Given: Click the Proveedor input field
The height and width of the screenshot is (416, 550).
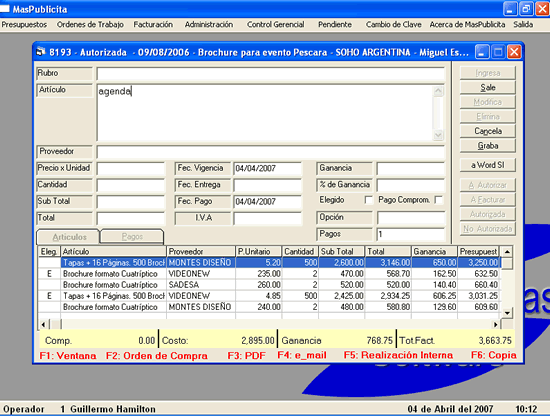Looking at the screenshot, I should 270,152.
